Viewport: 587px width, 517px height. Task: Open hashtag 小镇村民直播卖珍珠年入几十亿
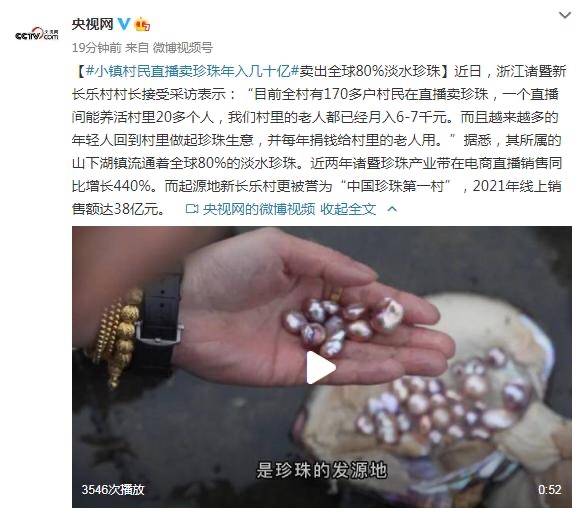[x=192, y=71]
